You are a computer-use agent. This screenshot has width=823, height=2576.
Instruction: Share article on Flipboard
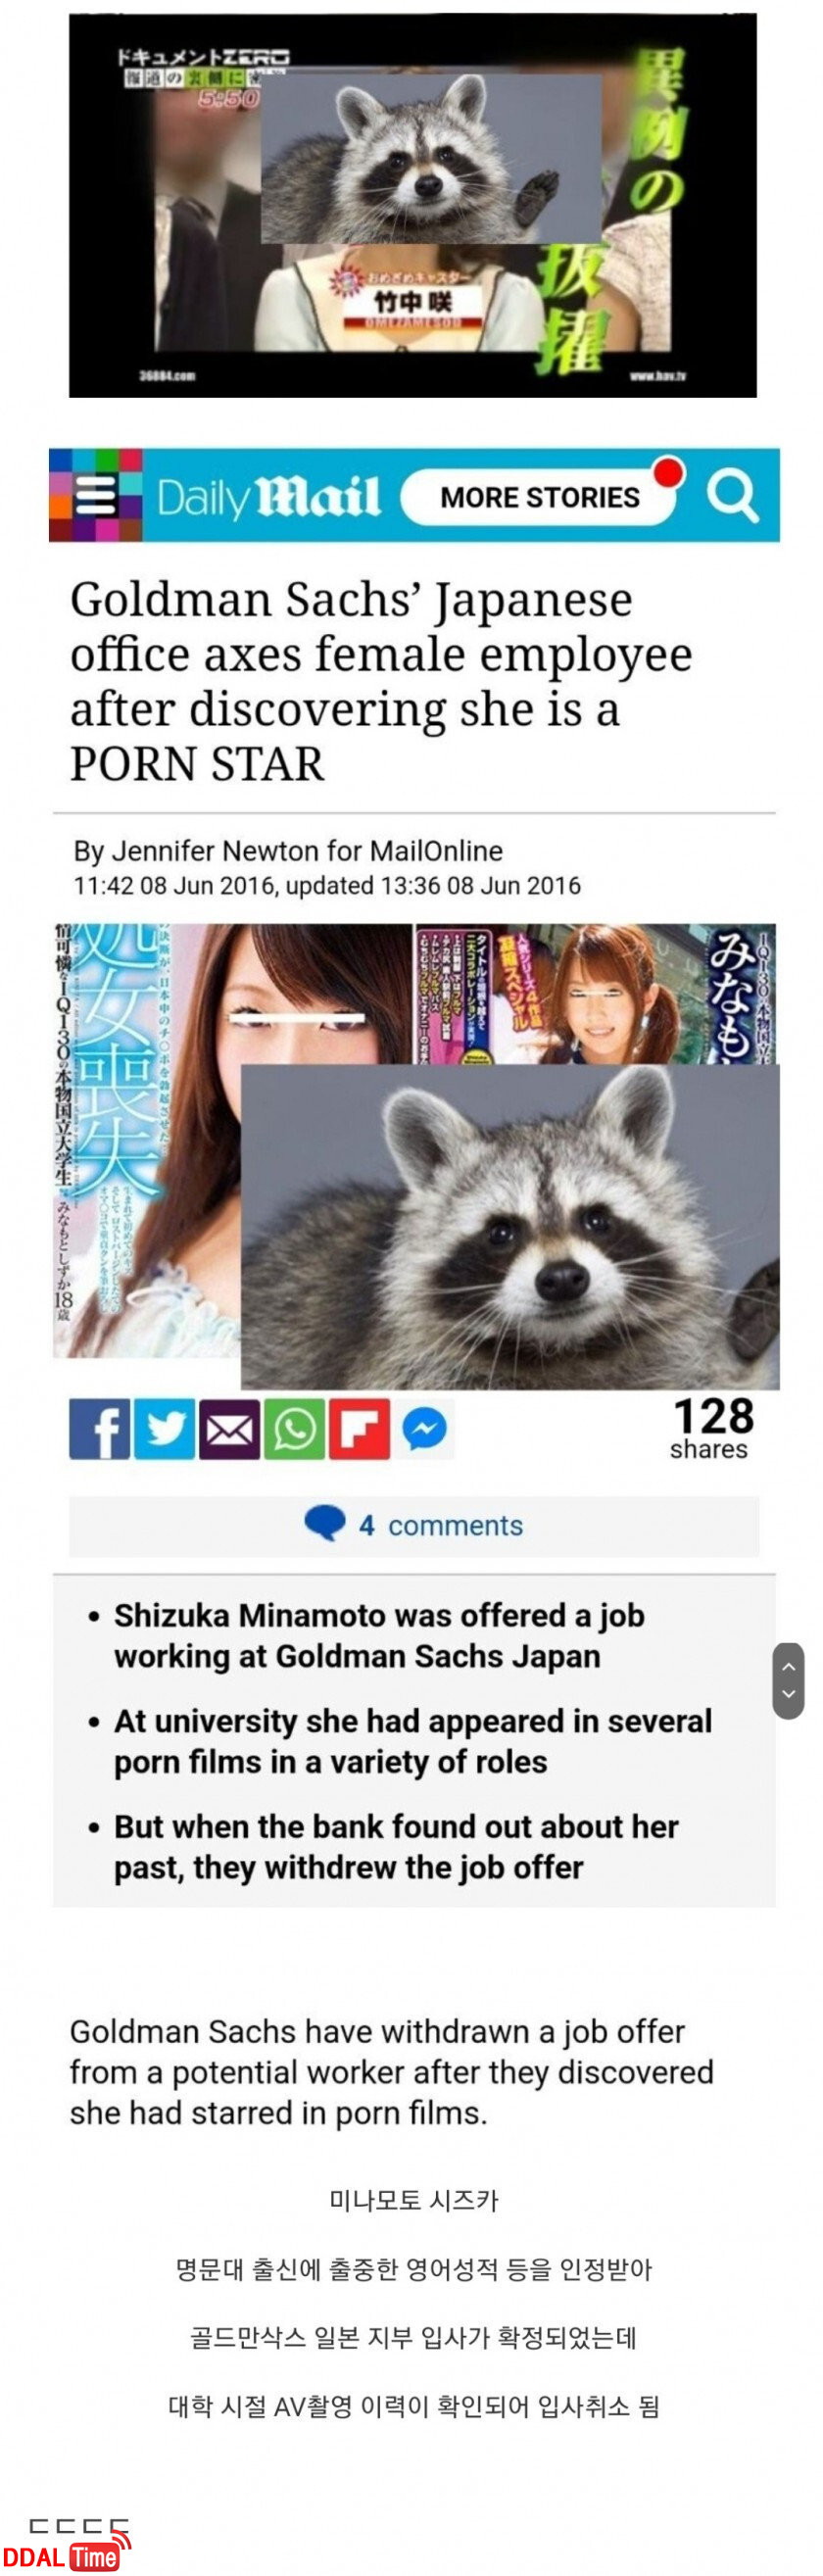coord(359,1429)
